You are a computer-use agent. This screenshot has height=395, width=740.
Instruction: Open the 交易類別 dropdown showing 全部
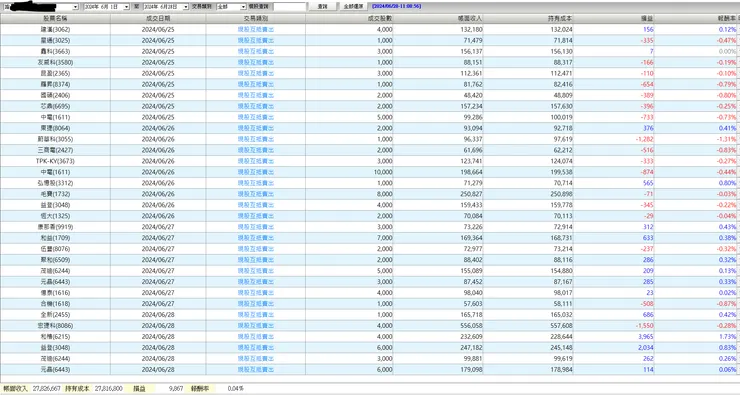click(231, 7)
